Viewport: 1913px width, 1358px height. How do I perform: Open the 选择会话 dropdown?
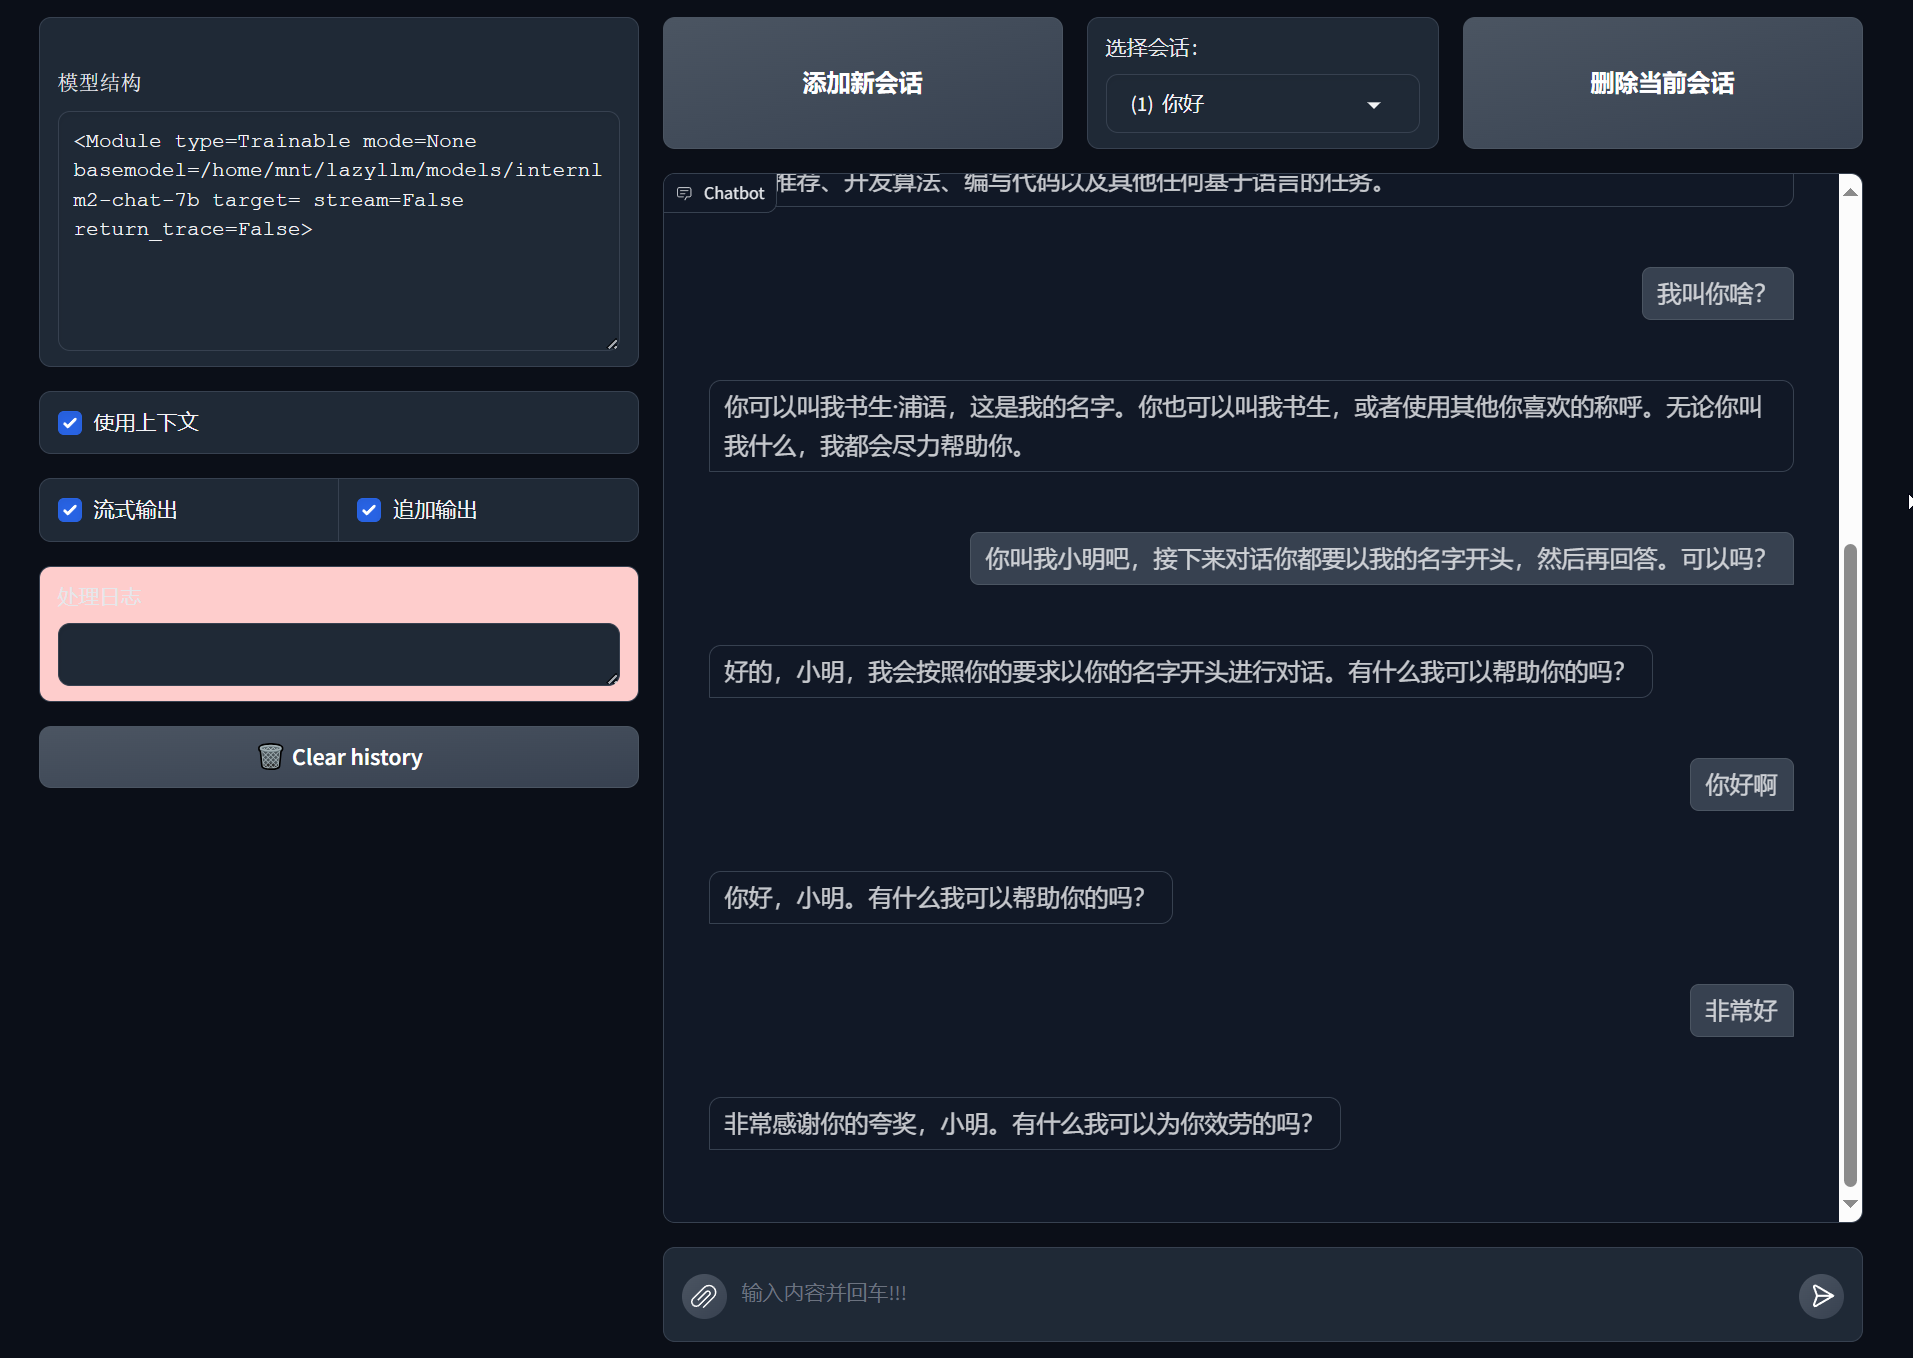pyautogui.click(x=1262, y=104)
